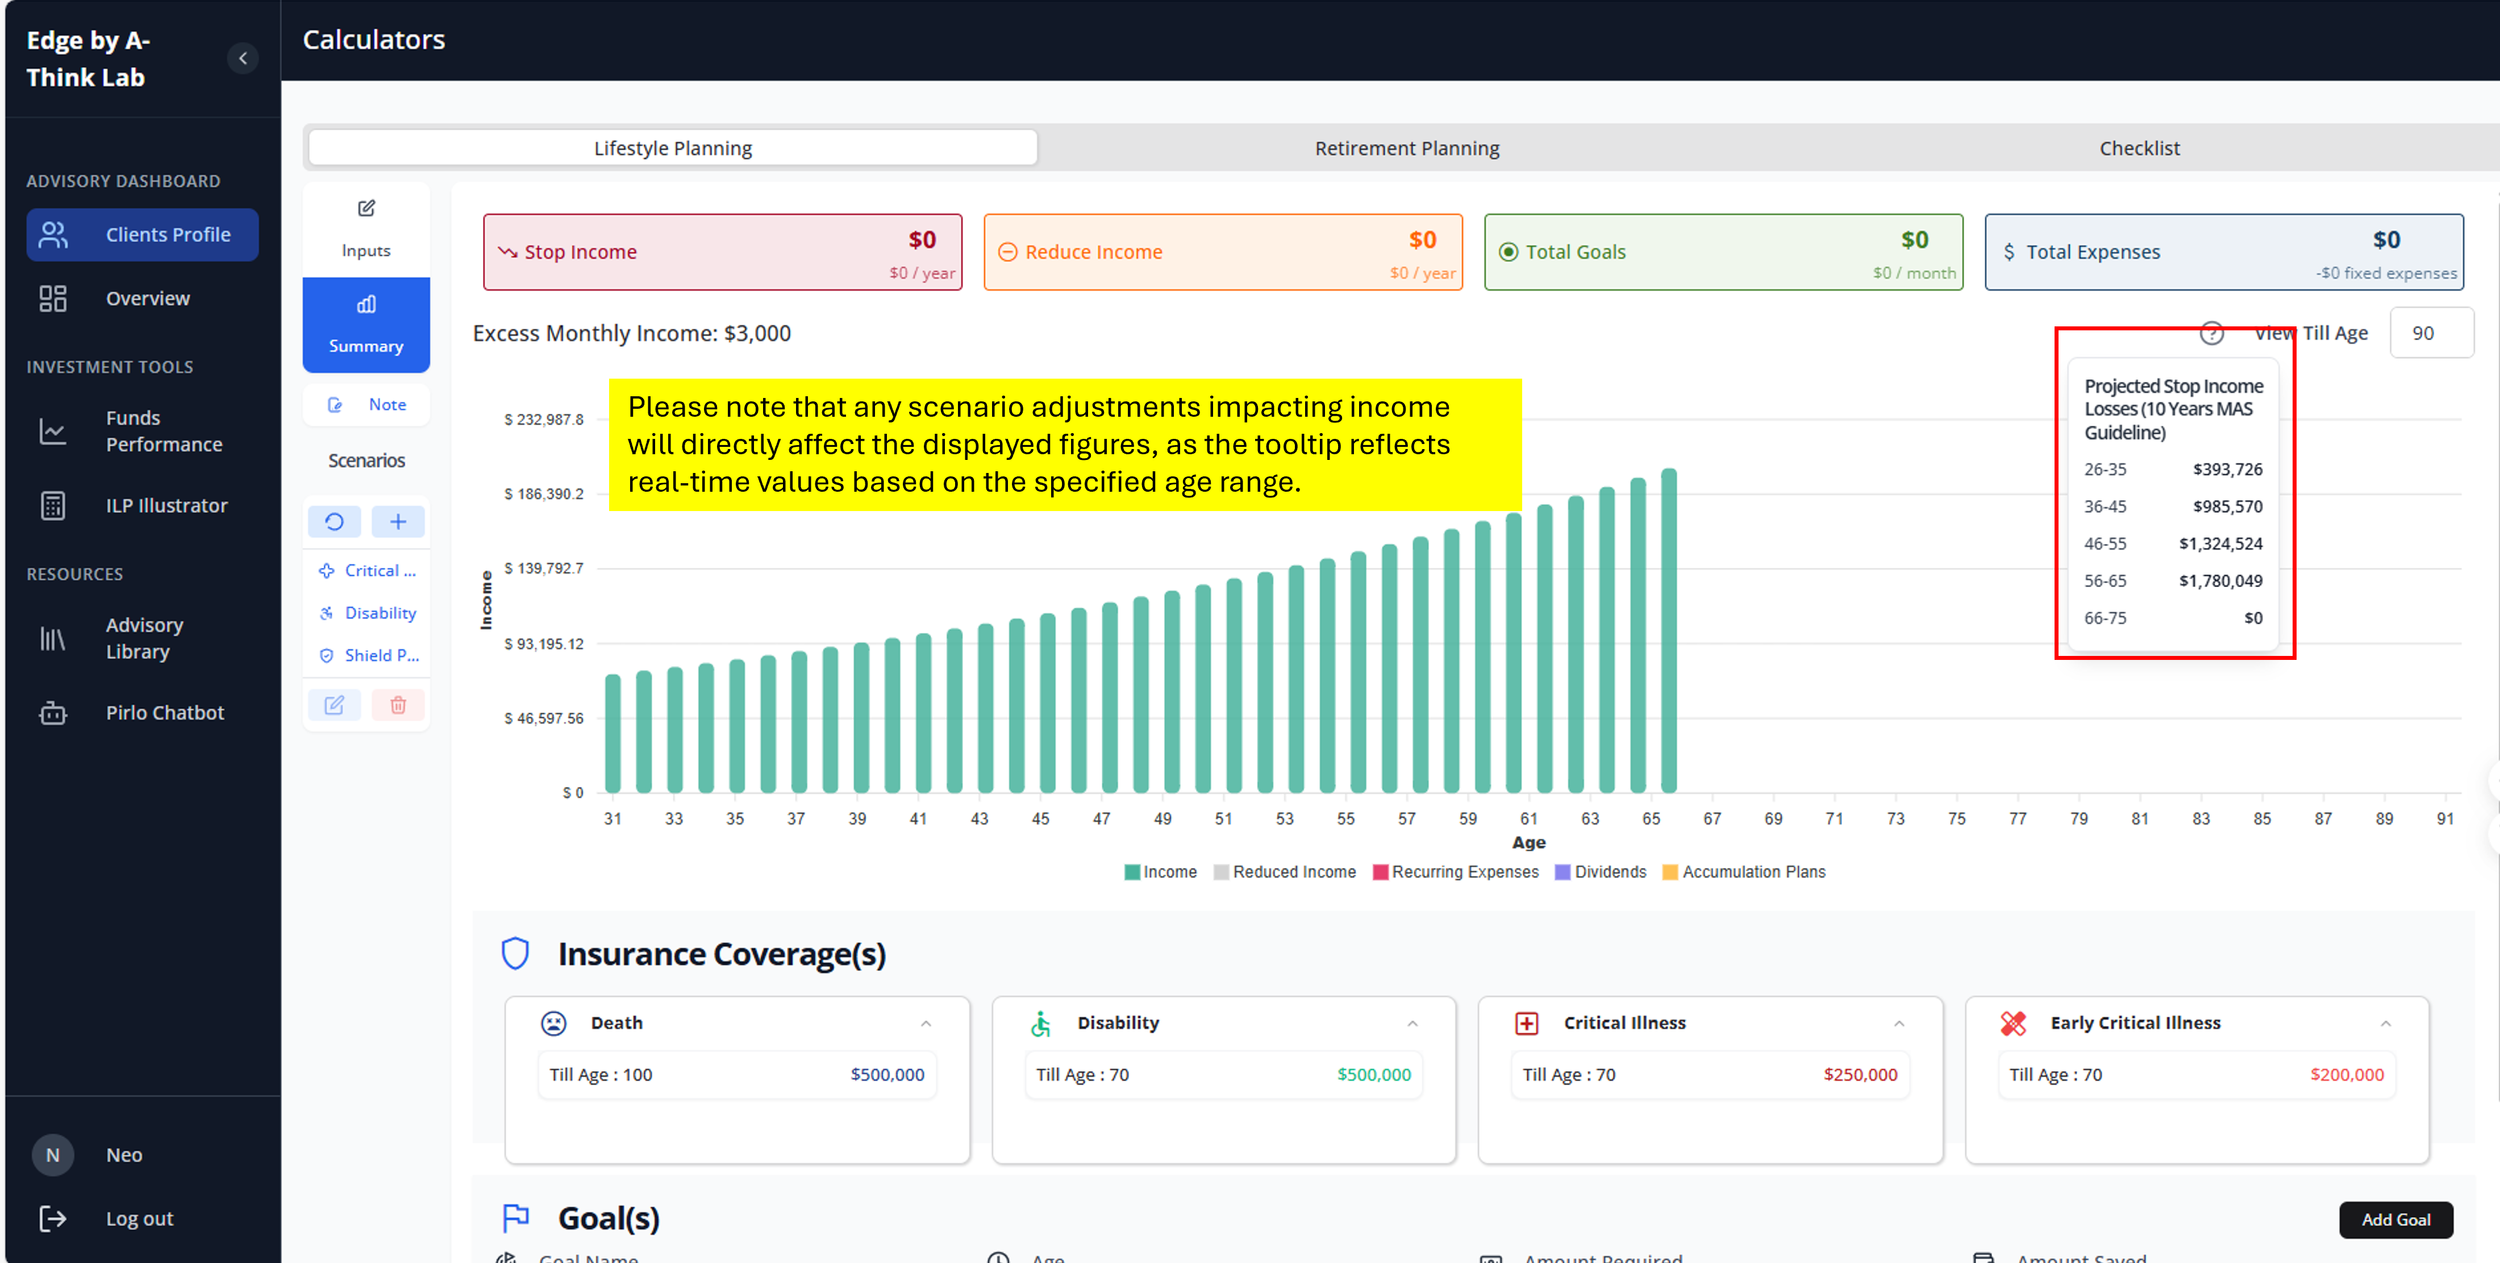Collapse the Disability coverage card
The image size is (2500, 1263).
pos(1413,1023)
